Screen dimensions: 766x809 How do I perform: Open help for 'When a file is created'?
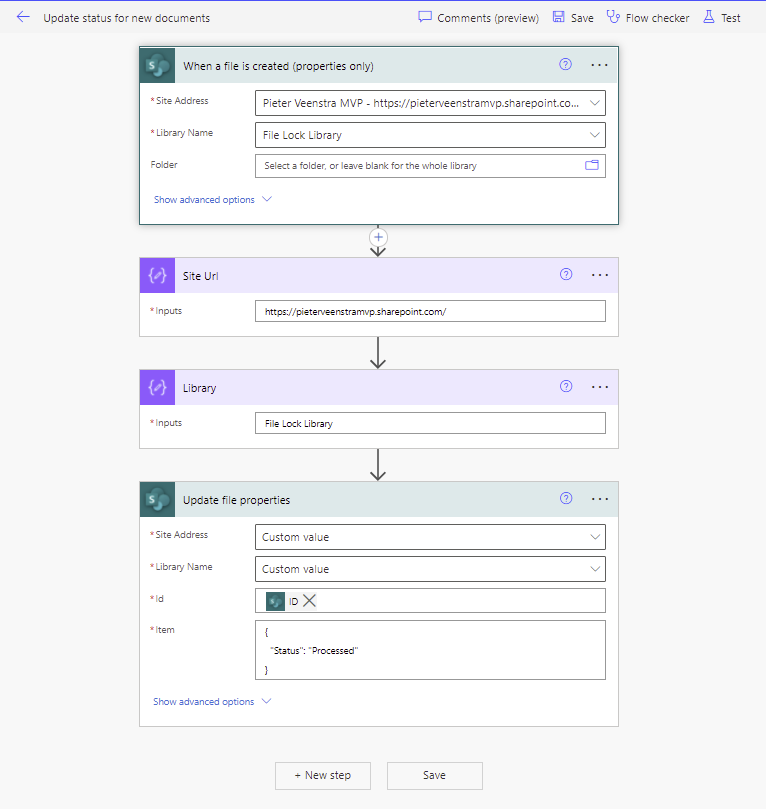(565, 64)
